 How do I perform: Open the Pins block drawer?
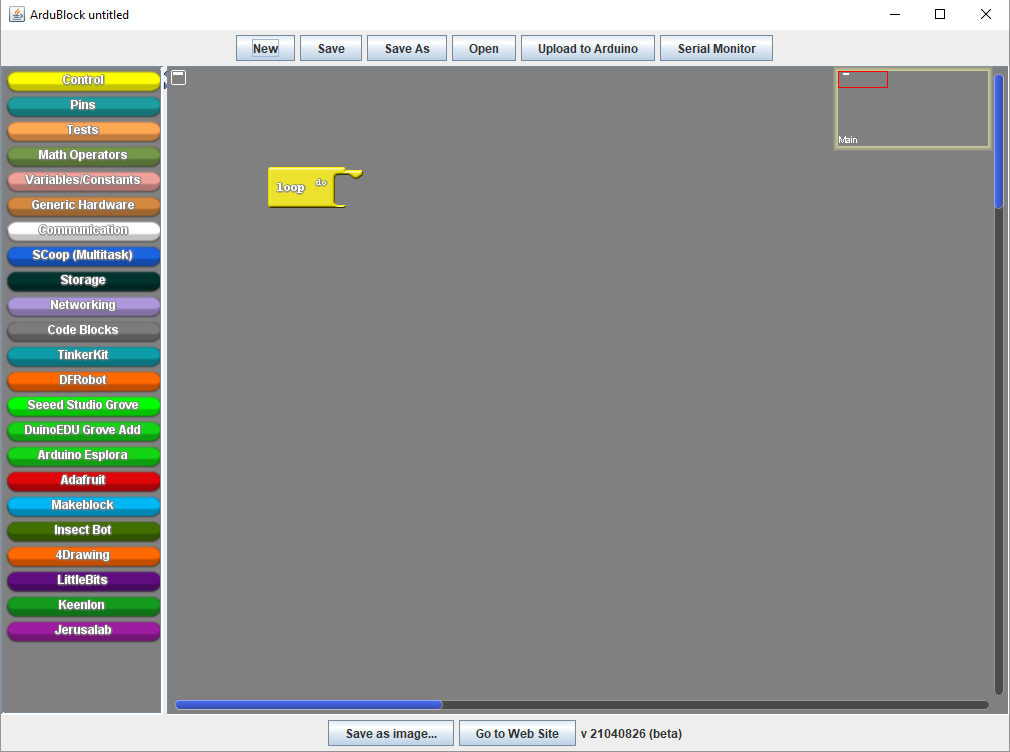83,106
